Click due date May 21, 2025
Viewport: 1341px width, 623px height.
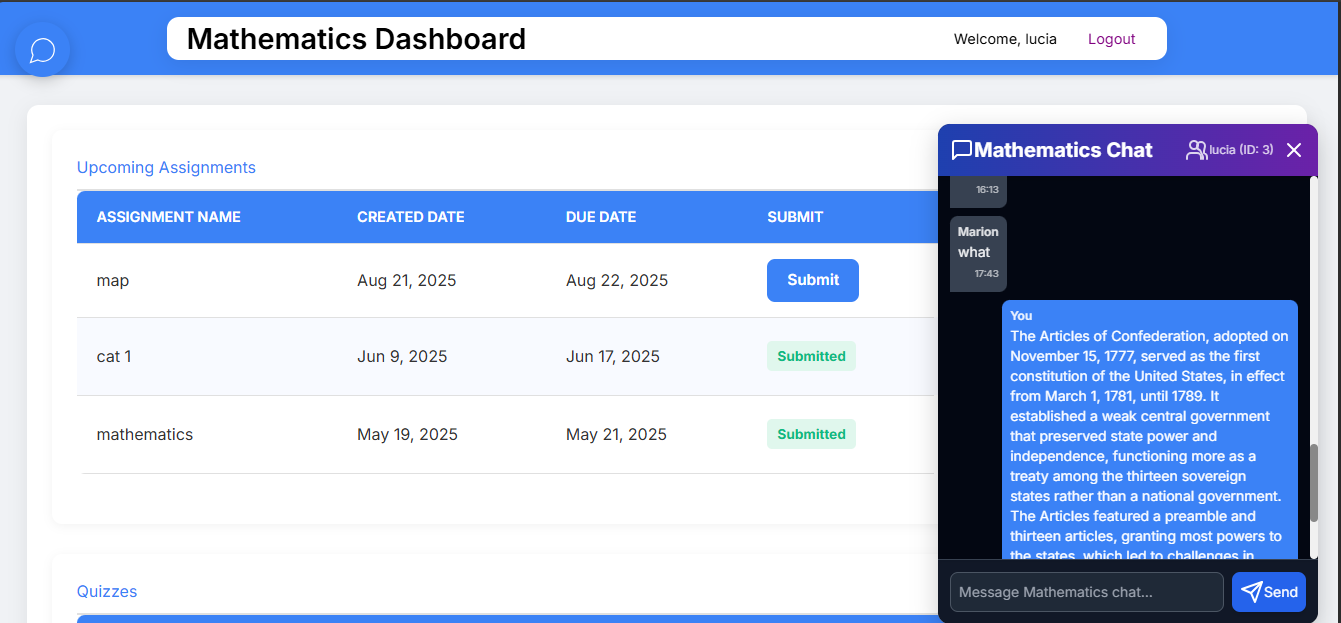616,435
